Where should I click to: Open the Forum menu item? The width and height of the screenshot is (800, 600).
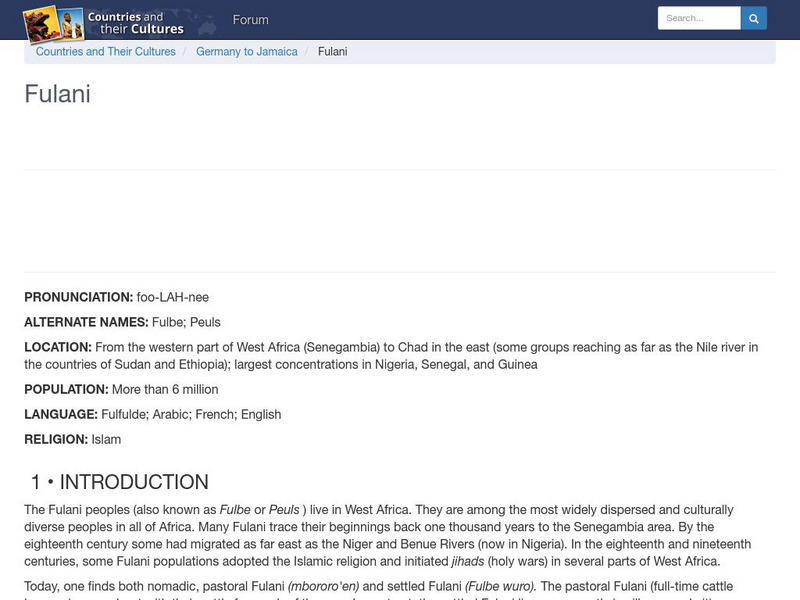tap(251, 20)
